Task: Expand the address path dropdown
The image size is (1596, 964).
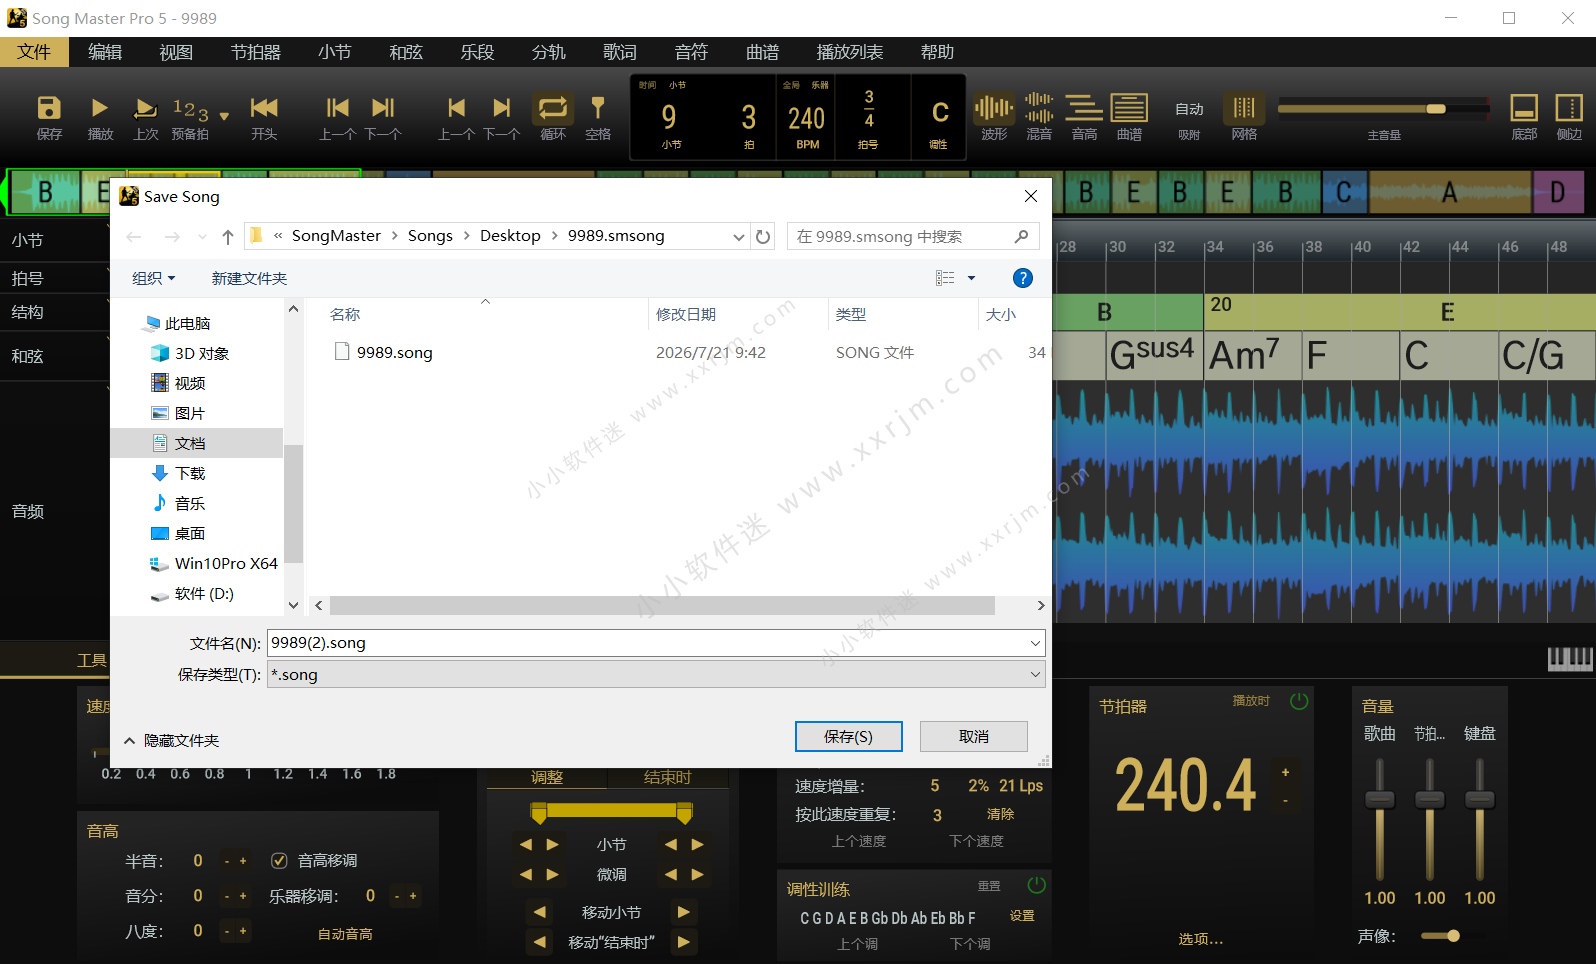Action: tap(739, 236)
